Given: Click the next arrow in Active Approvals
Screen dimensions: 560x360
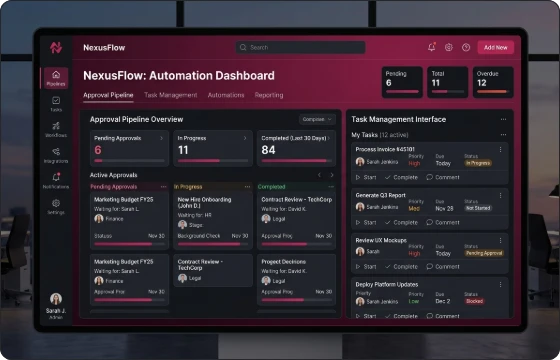Looking at the screenshot, I should [x=332, y=175].
